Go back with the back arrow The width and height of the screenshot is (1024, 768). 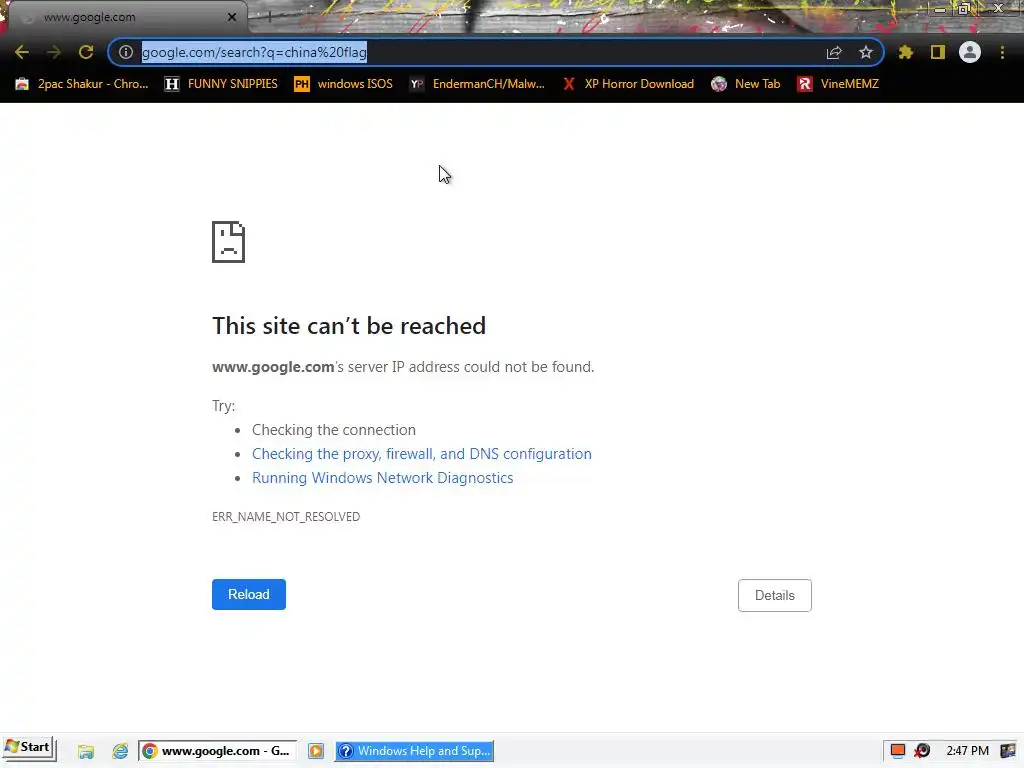tap(22, 52)
